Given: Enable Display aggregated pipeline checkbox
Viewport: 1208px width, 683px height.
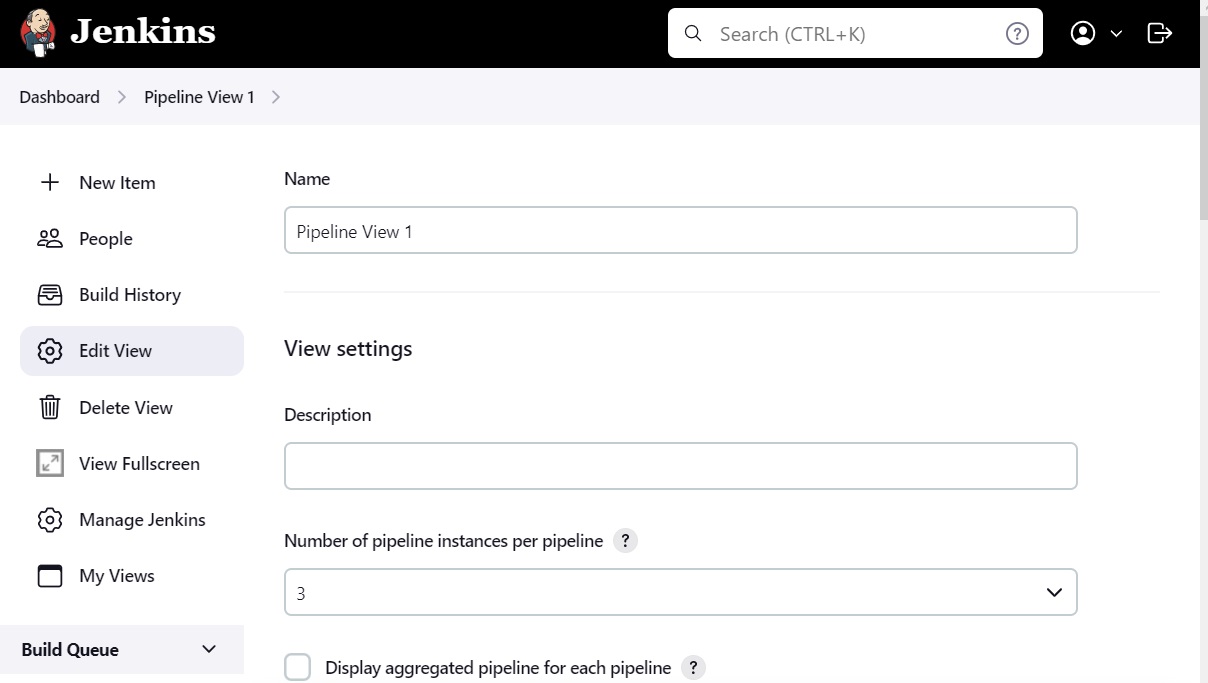Looking at the screenshot, I should pos(298,667).
